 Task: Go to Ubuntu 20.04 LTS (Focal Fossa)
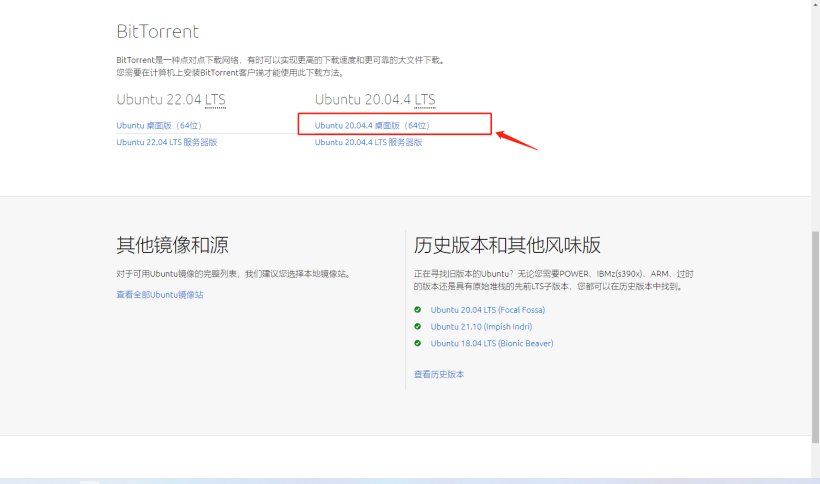[x=487, y=310]
